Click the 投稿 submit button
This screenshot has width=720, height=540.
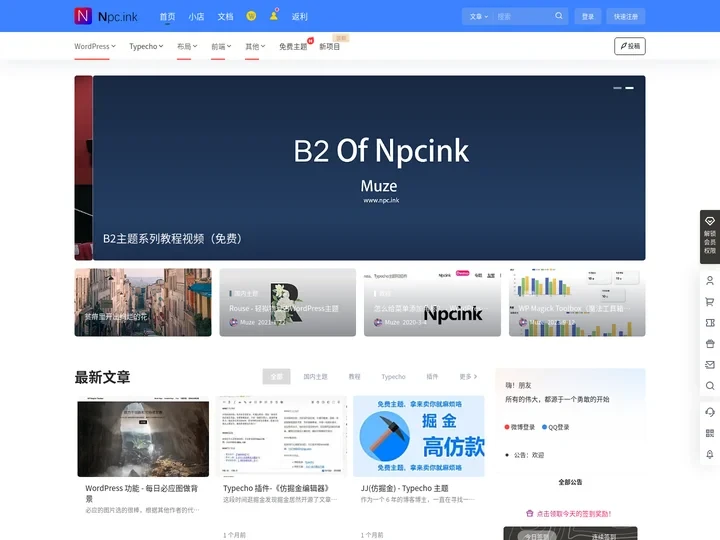(630, 46)
